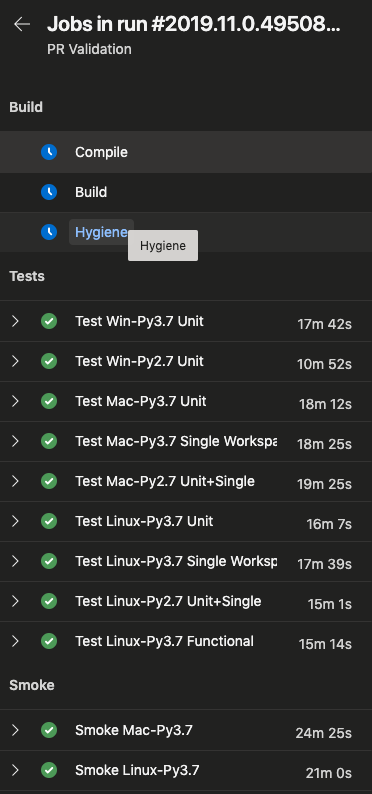Image resolution: width=372 pixels, height=794 pixels.
Task: Expand the Smoke Mac-Py3.7 job
Action: (x=15, y=730)
